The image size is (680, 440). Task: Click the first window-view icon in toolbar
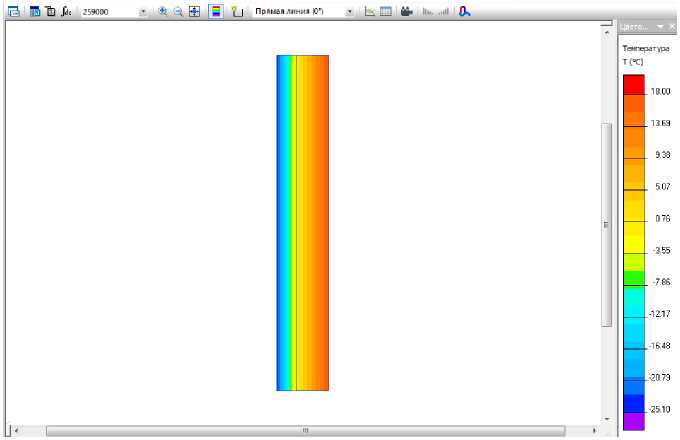[x=14, y=11]
